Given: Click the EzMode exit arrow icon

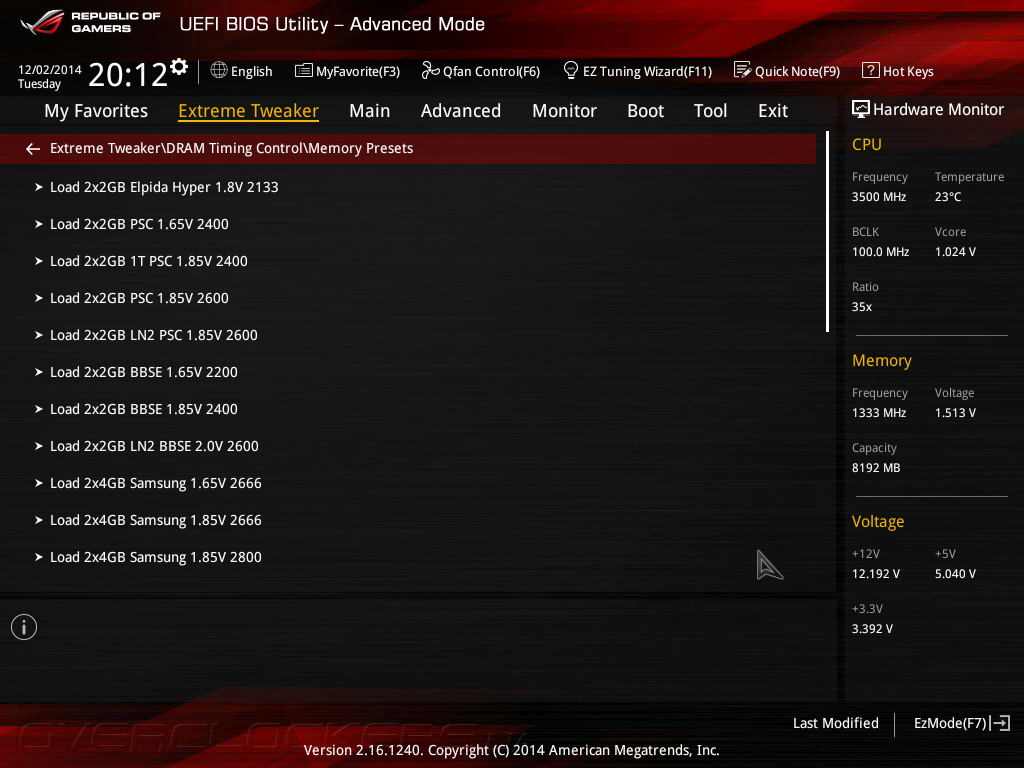Looking at the screenshot, I should [x=1000, y=723].
